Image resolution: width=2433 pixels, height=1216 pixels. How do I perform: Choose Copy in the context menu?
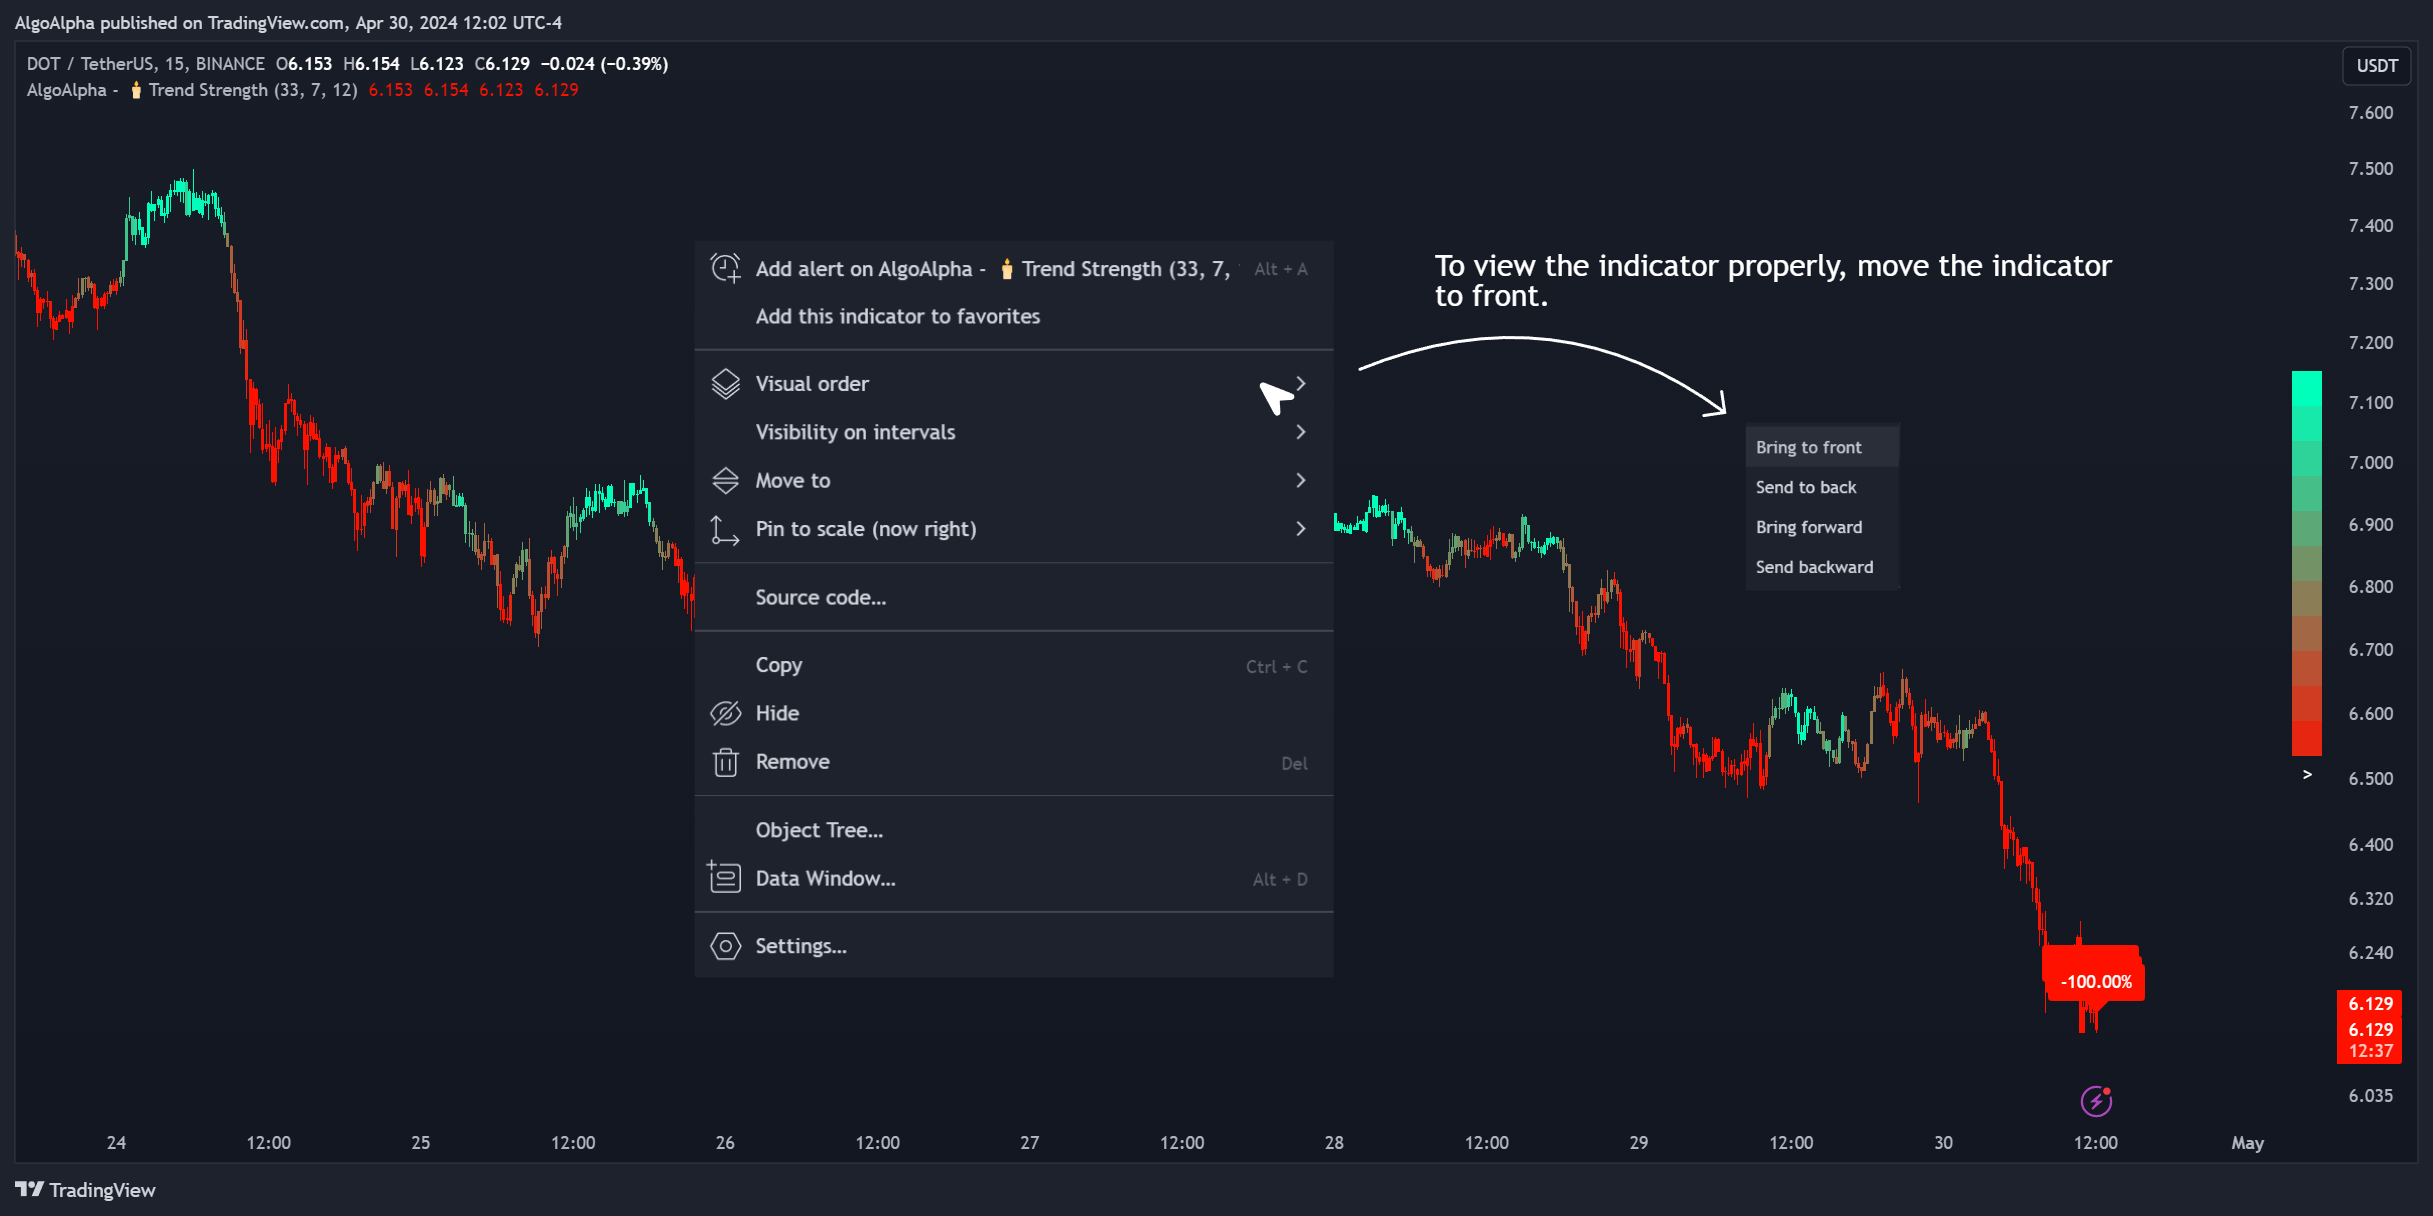click(1013, 665)
